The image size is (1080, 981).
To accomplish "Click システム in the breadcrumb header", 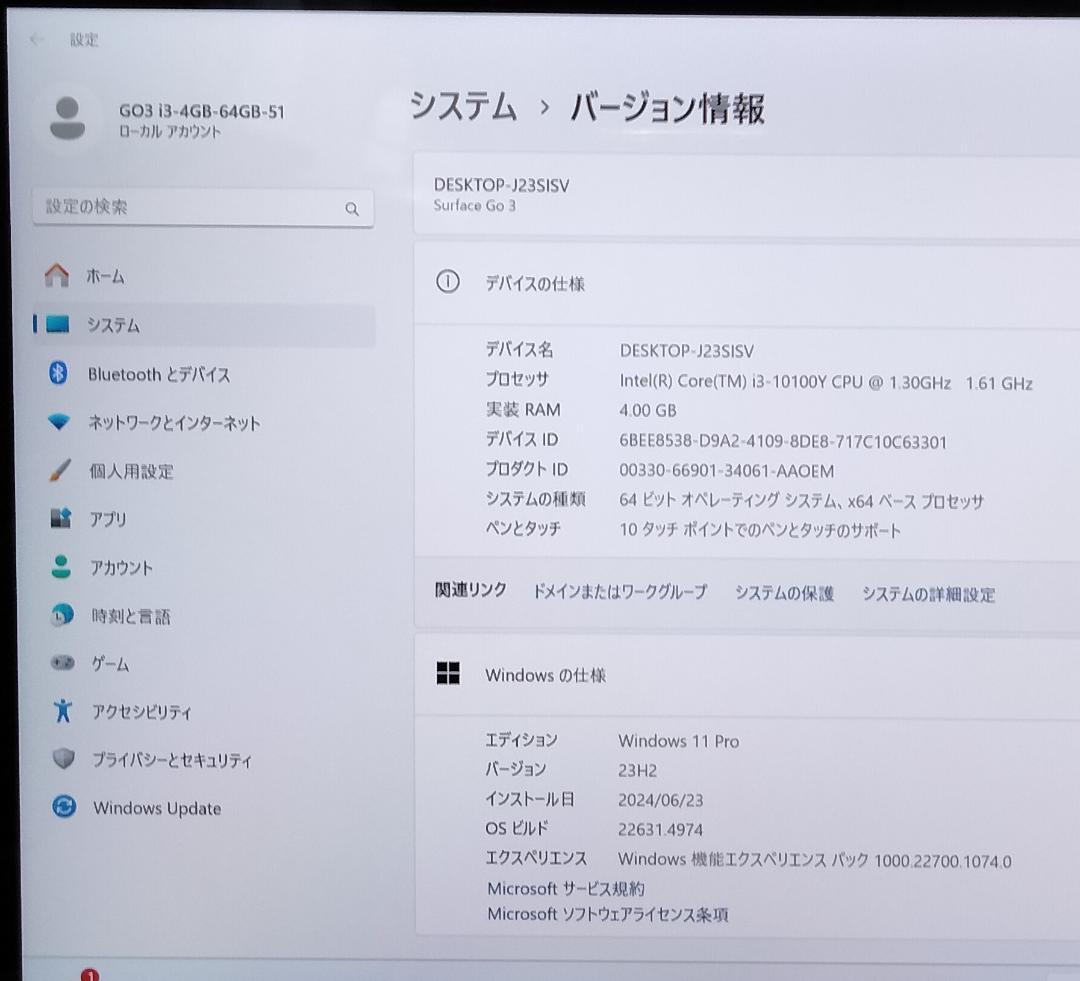I will [464, 107].
